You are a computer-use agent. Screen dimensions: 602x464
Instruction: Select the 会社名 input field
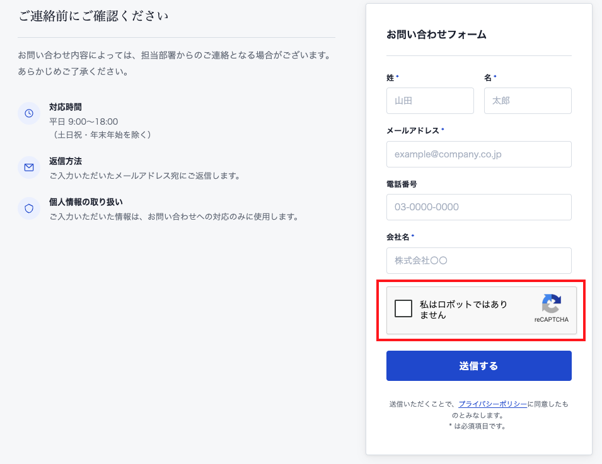[x=479, y=261]
